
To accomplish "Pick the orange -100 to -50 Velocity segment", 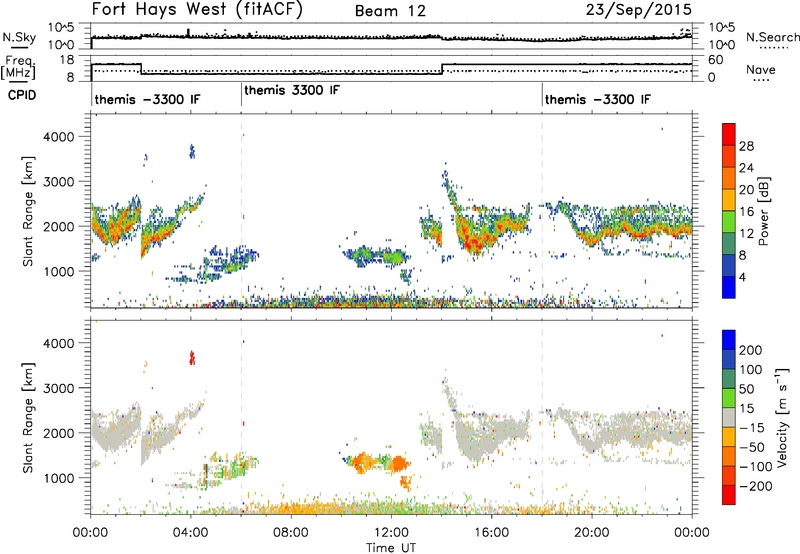I will tap(729, 457).
